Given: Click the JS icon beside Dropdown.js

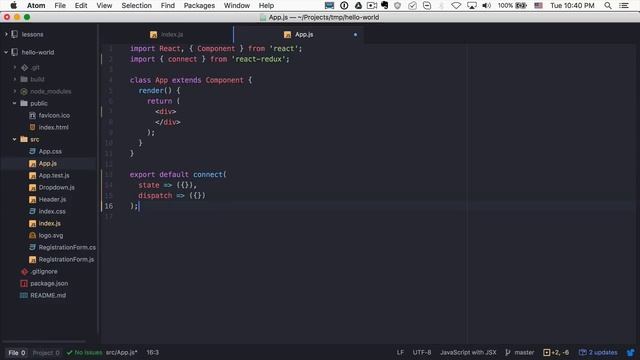Looking at the screenshot, I should (x=33, y=188).
